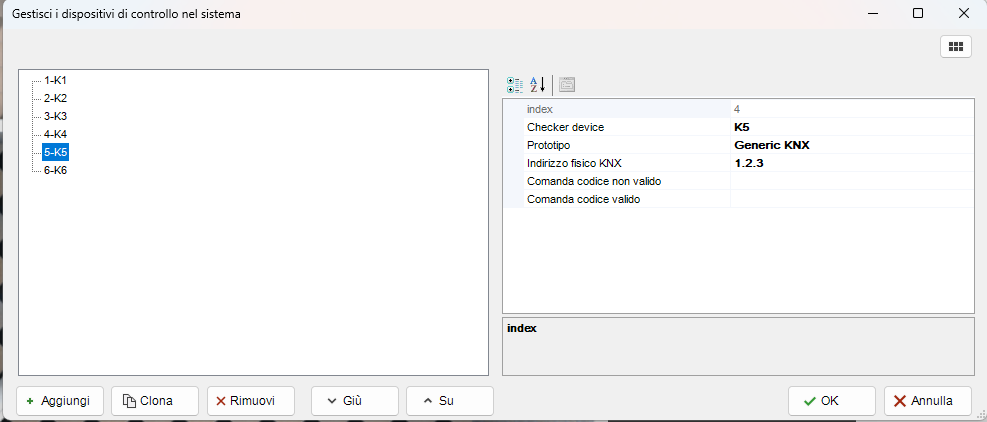Open the Prototipo Generic KNX field
The image size is (987, 422).
coord(850,145)
